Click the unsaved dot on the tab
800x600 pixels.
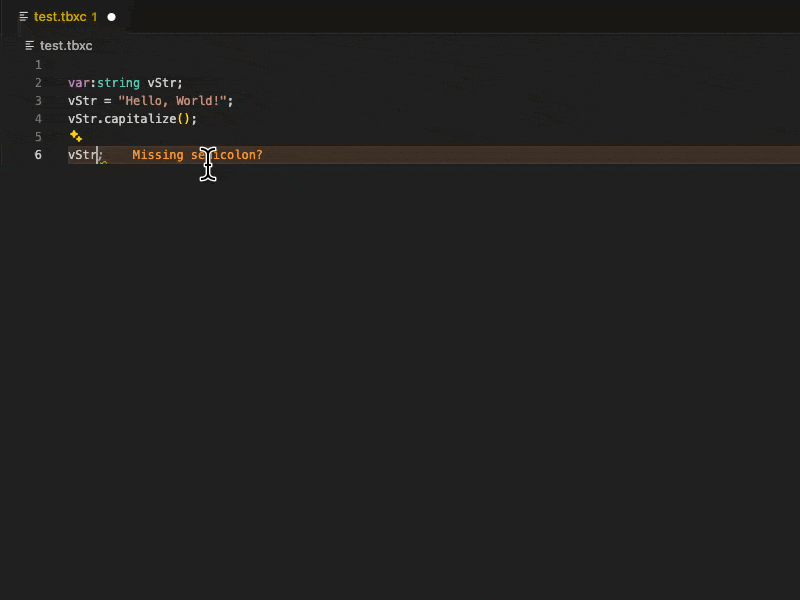pos(111,17)
